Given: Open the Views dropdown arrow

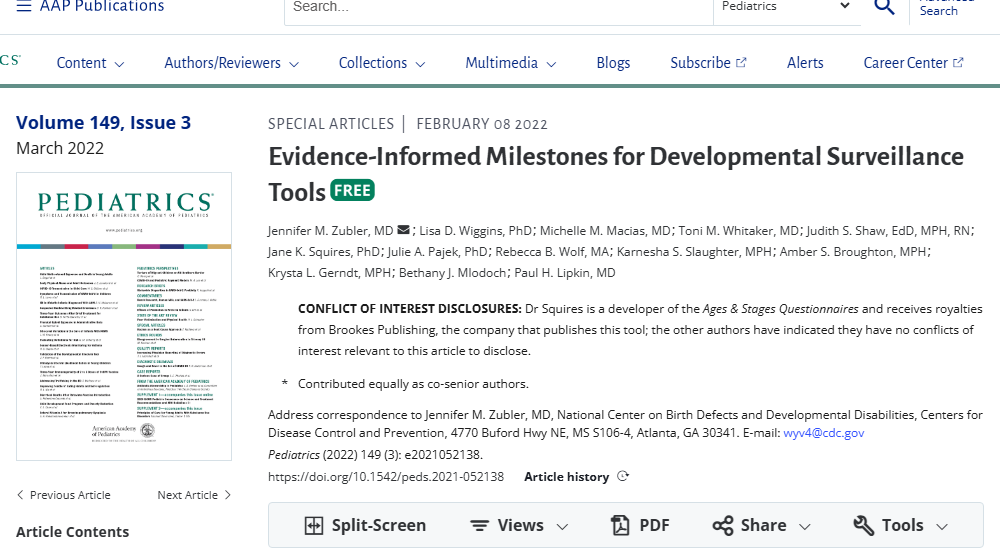Looking at the screenshot, I should pos(562,527).
